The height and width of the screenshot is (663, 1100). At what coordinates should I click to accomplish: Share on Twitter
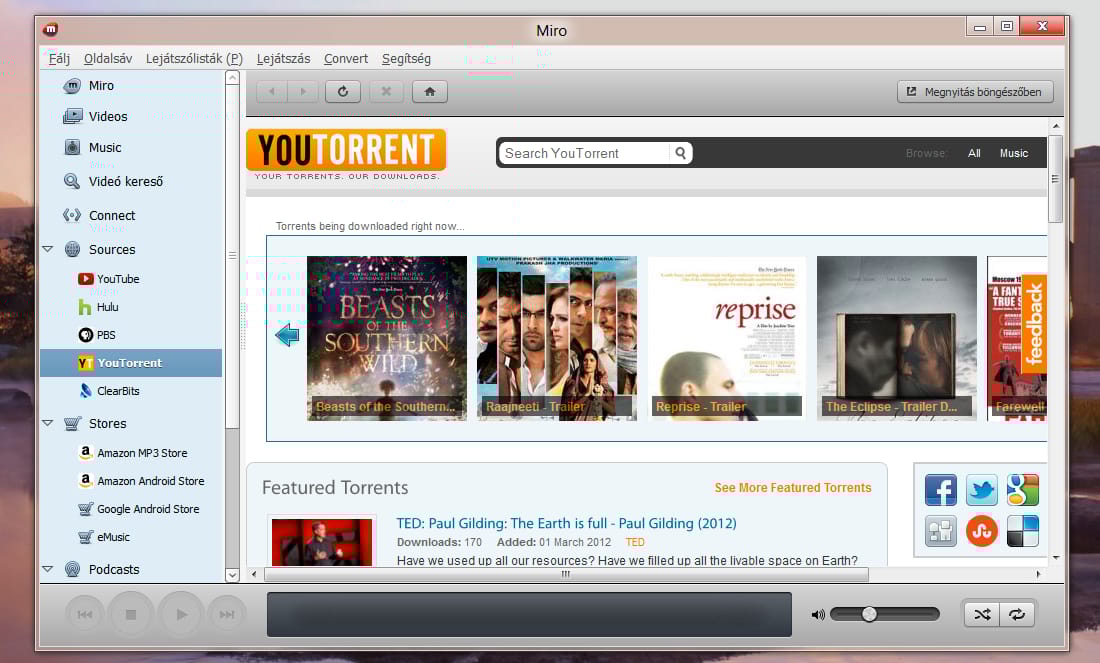(x=981, y=490)
